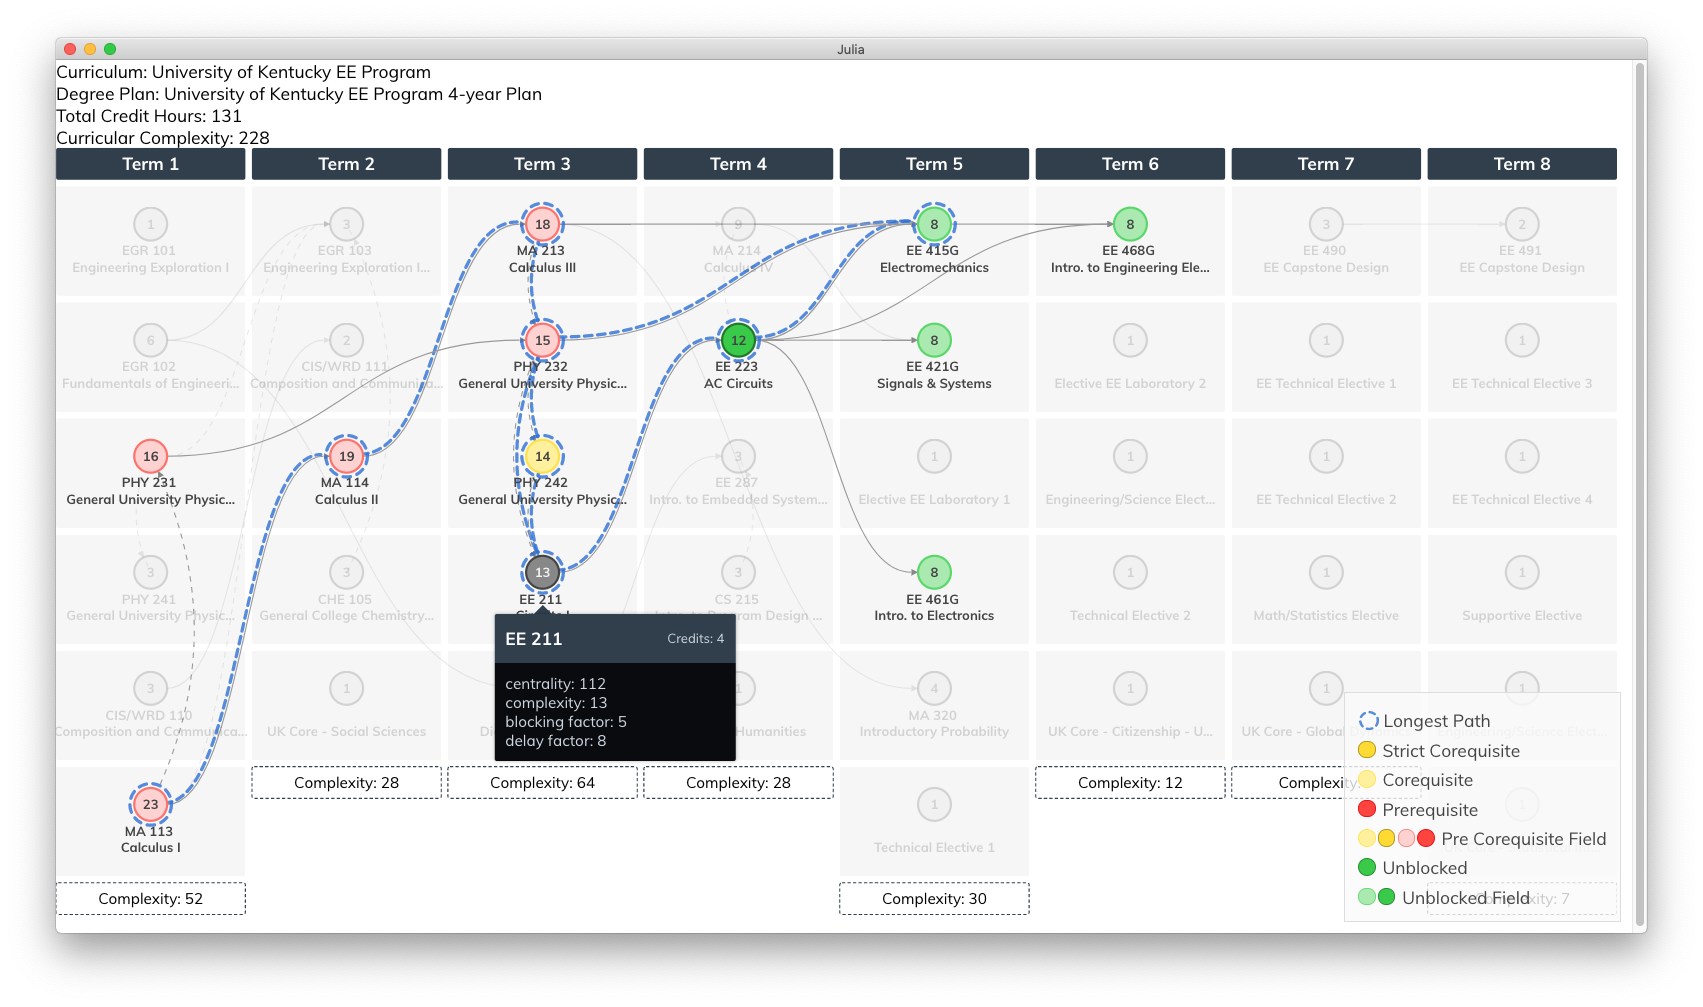Click the vertical scrollbar on the right

1639,495
